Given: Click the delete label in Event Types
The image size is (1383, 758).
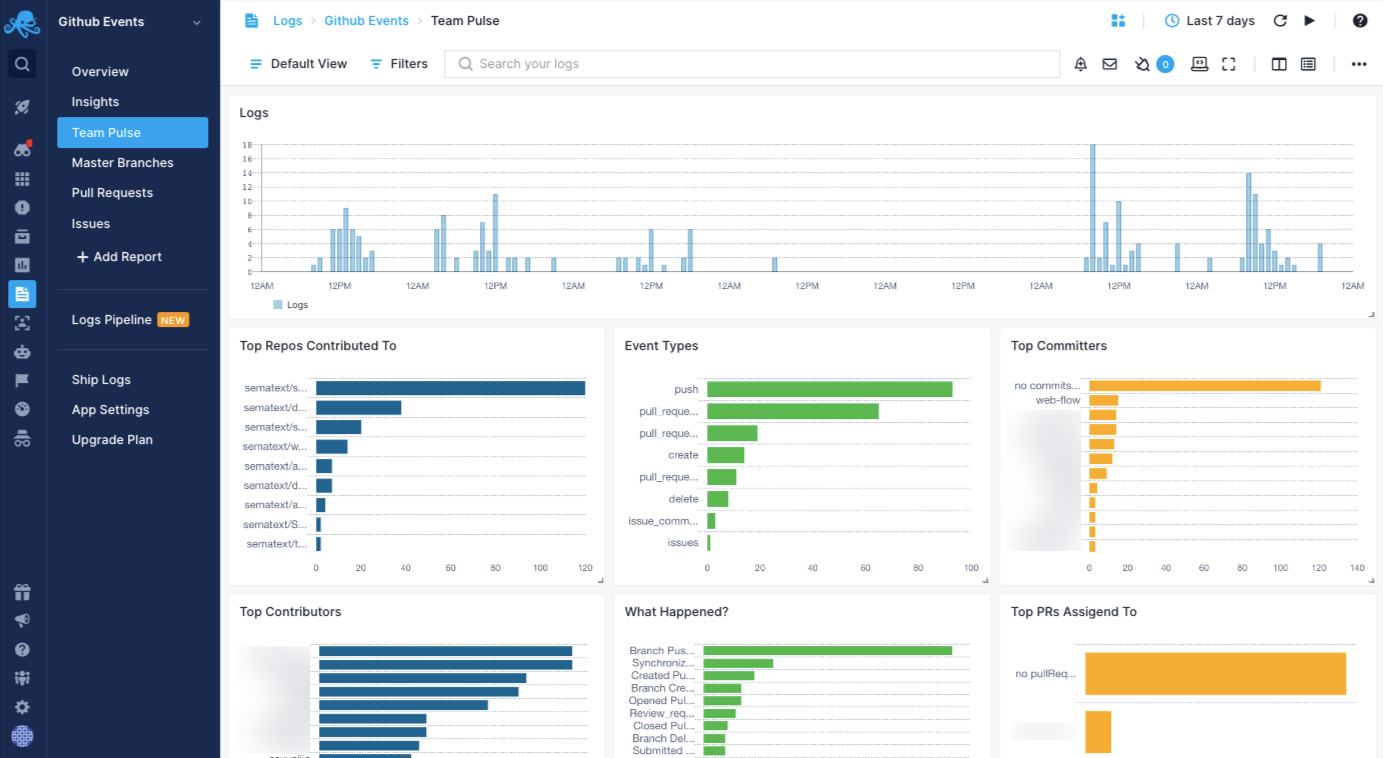Looking at the screenshot, I should [684, 499].
